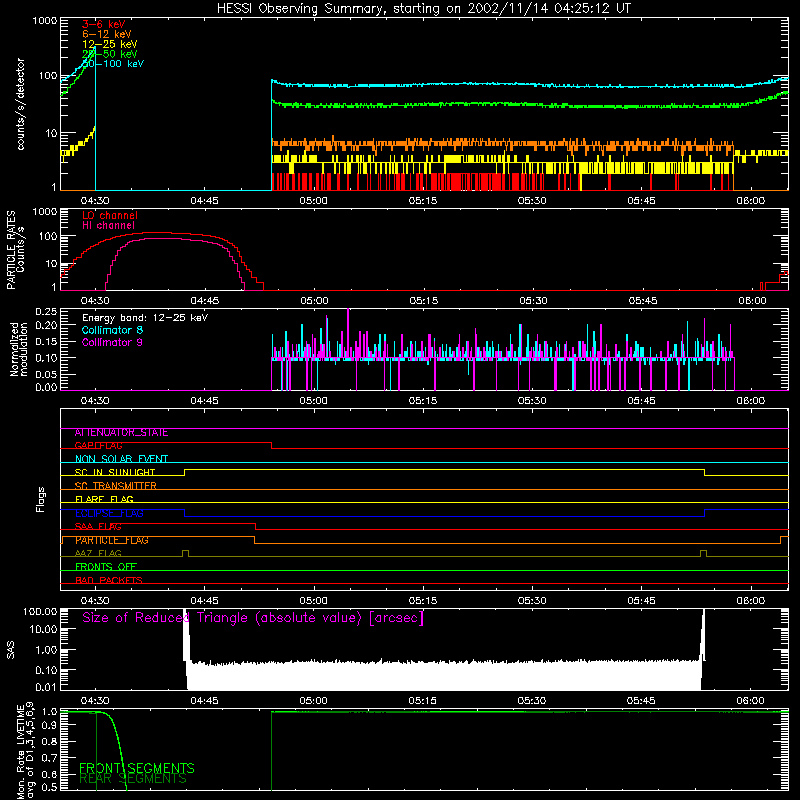Select the red 3-6 keV legend label
800x800 pixels.
(x=104, y=24)
